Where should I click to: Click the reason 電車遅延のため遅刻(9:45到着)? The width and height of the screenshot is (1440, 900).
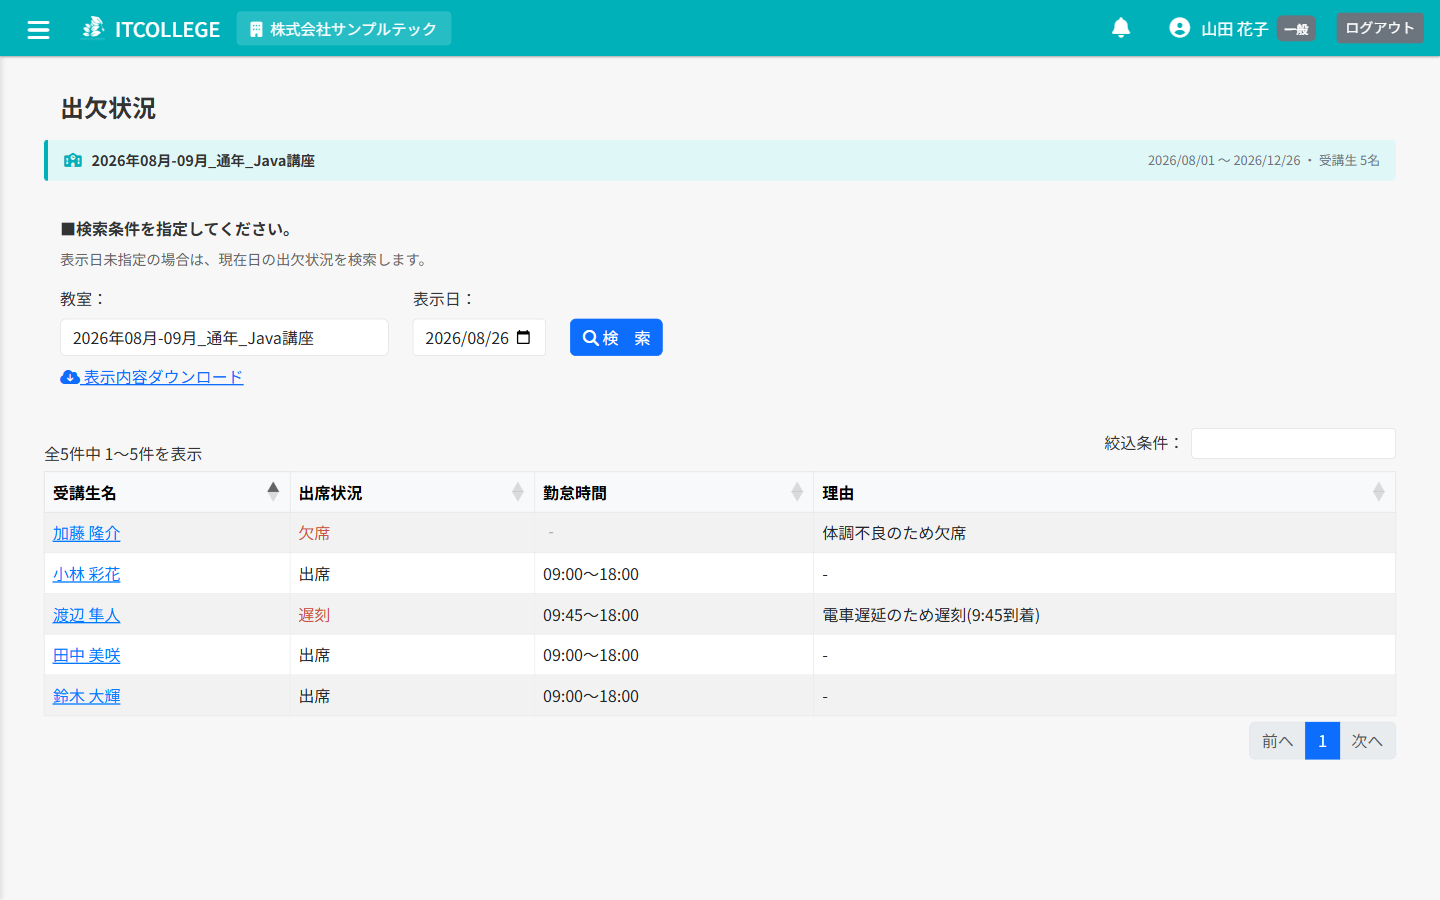pyautogui.click(x=931, y=615)
